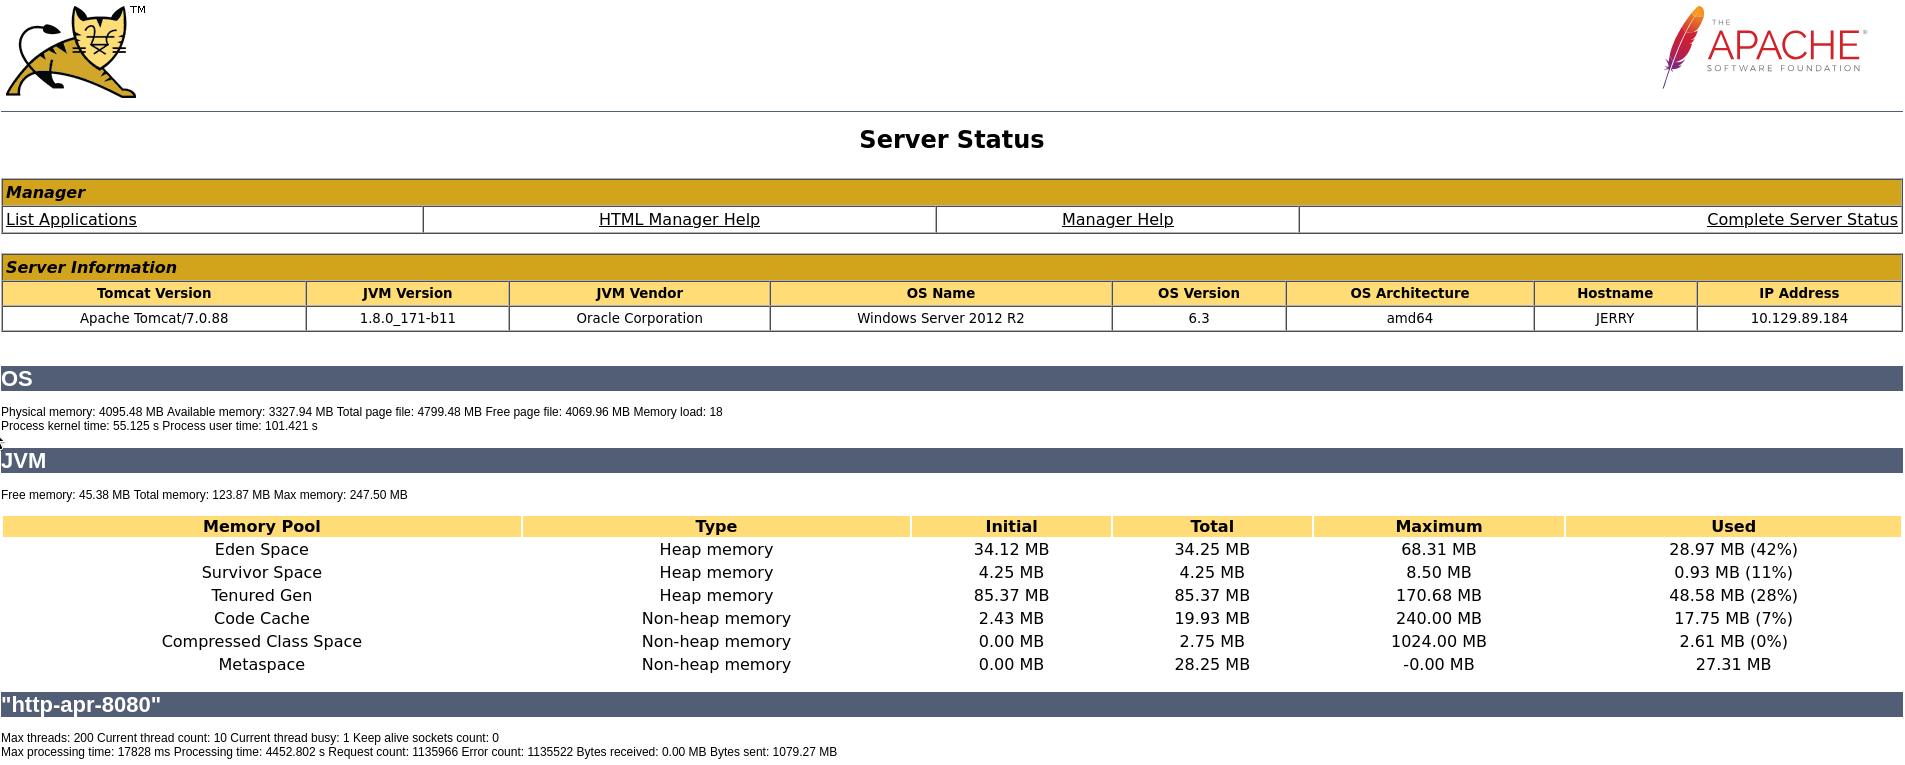This screenshot has width=1905, height=765.
Task: Open the HTML Manager Help link
Action: pos(679,220)
